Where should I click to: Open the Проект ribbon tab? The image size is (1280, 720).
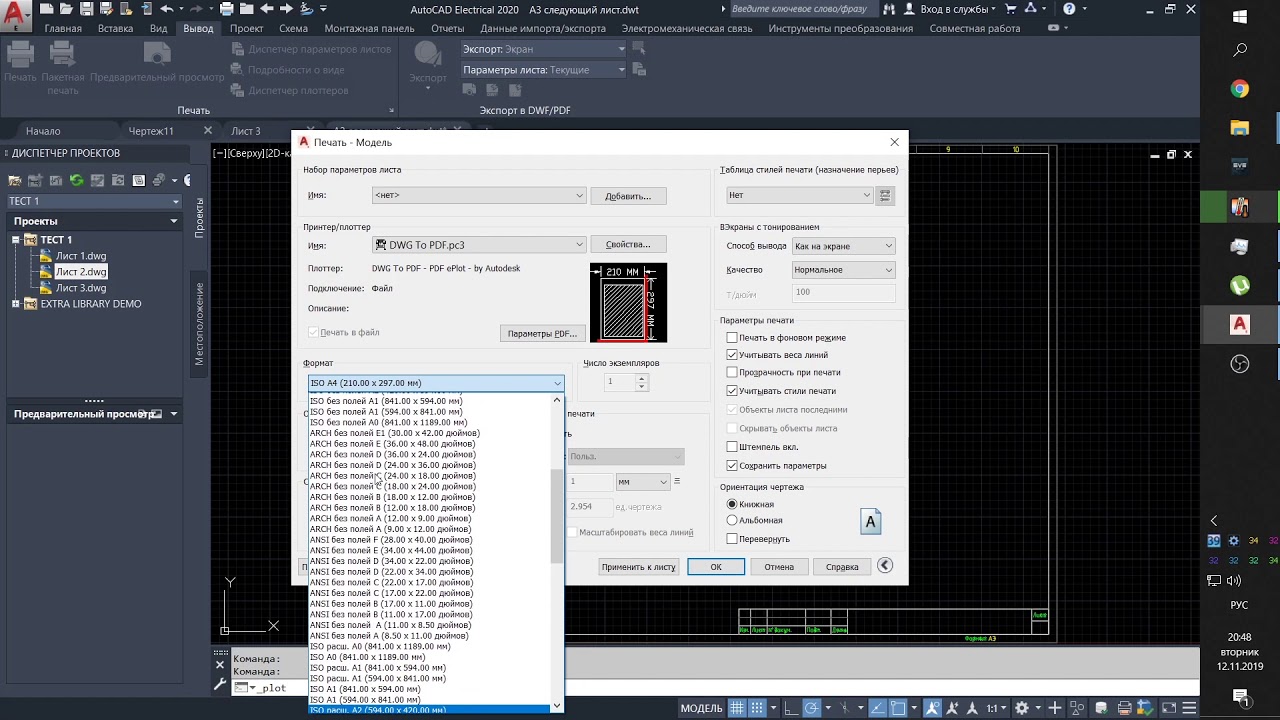[x=246, y=28]
